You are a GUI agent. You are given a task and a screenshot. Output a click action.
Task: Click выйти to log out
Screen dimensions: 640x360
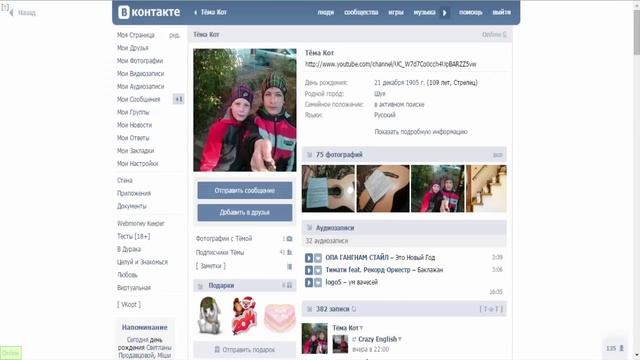pos(501,13)
